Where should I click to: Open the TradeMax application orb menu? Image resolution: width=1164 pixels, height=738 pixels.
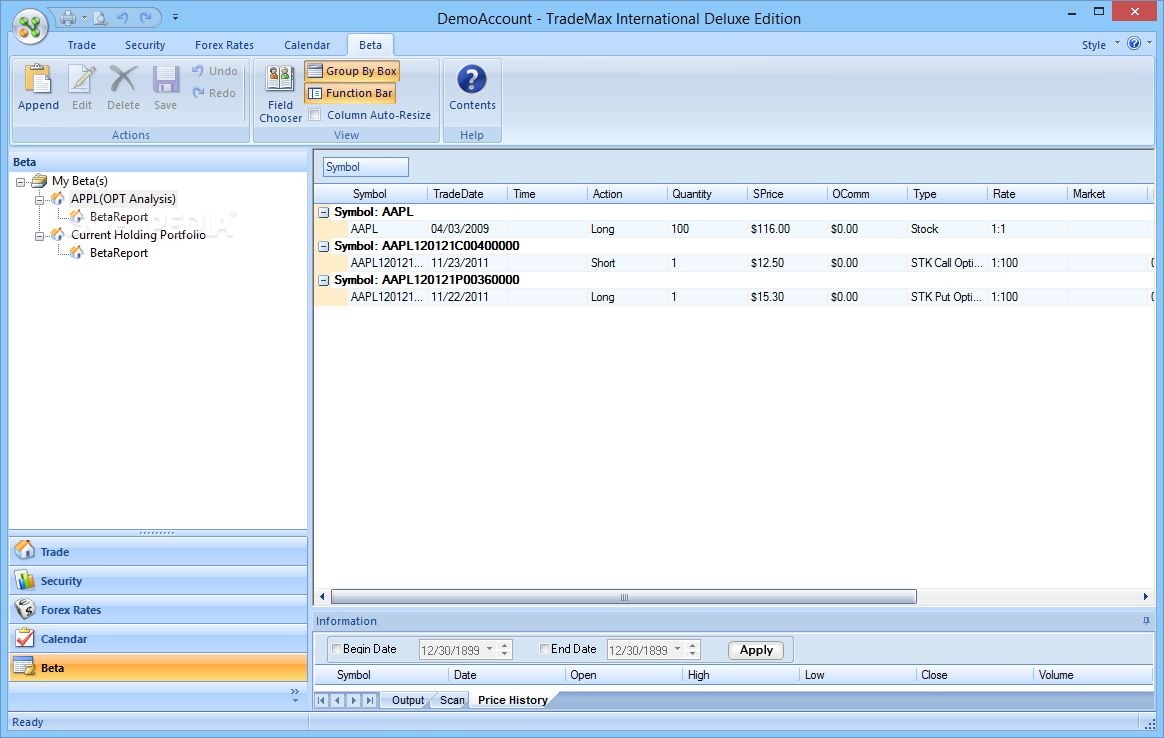30,27
